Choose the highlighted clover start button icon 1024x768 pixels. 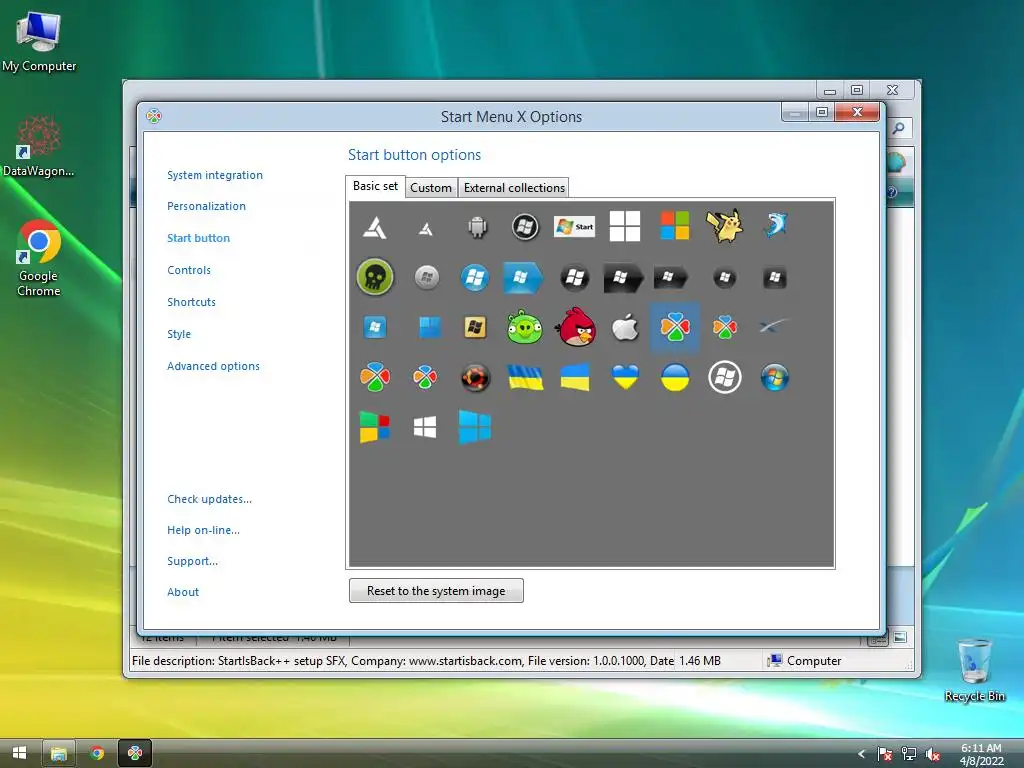click(x=675, y=327)
